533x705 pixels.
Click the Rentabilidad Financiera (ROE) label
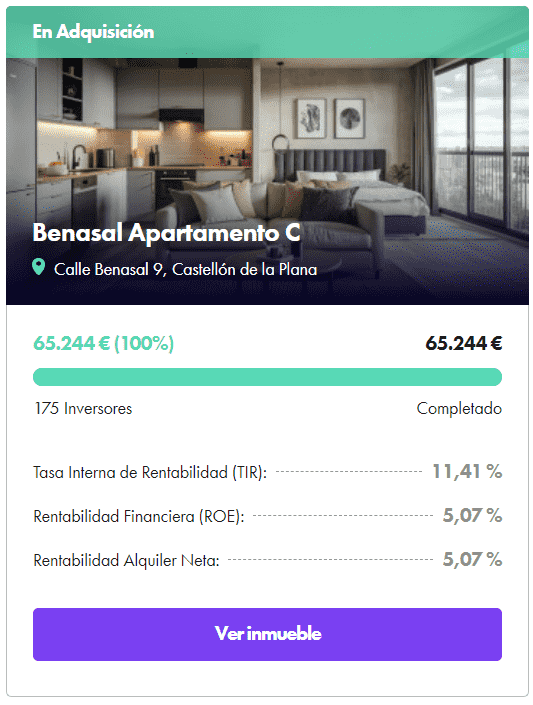139,516
